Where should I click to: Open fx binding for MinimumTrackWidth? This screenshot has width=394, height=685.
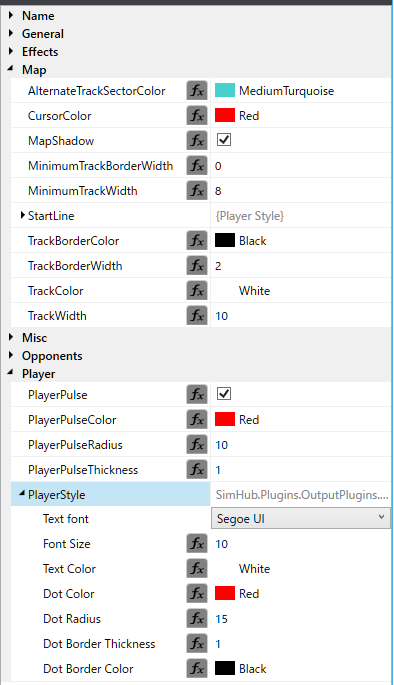(x=197, y=191)
